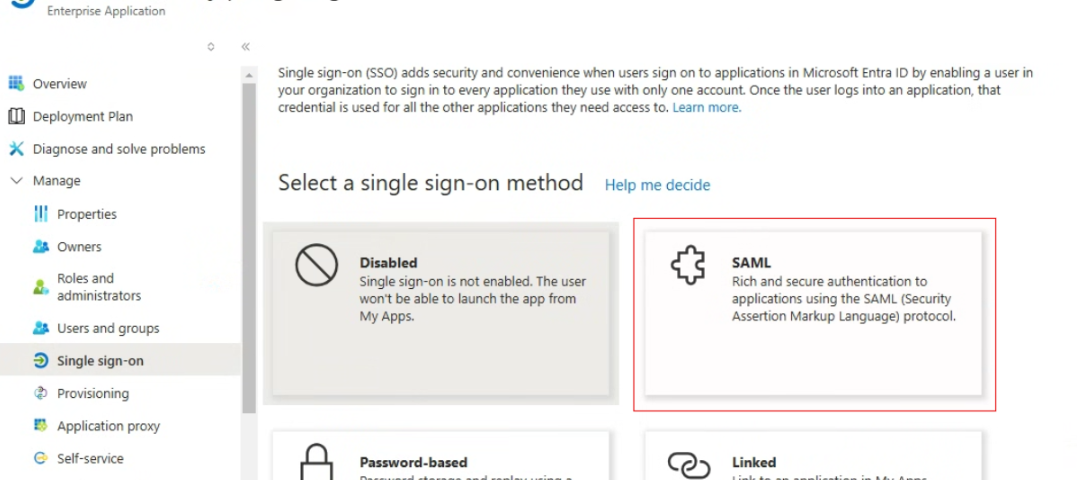Open Owners via its people icon
This screenshot has height=480, width=1077.
tap(41, 247)
